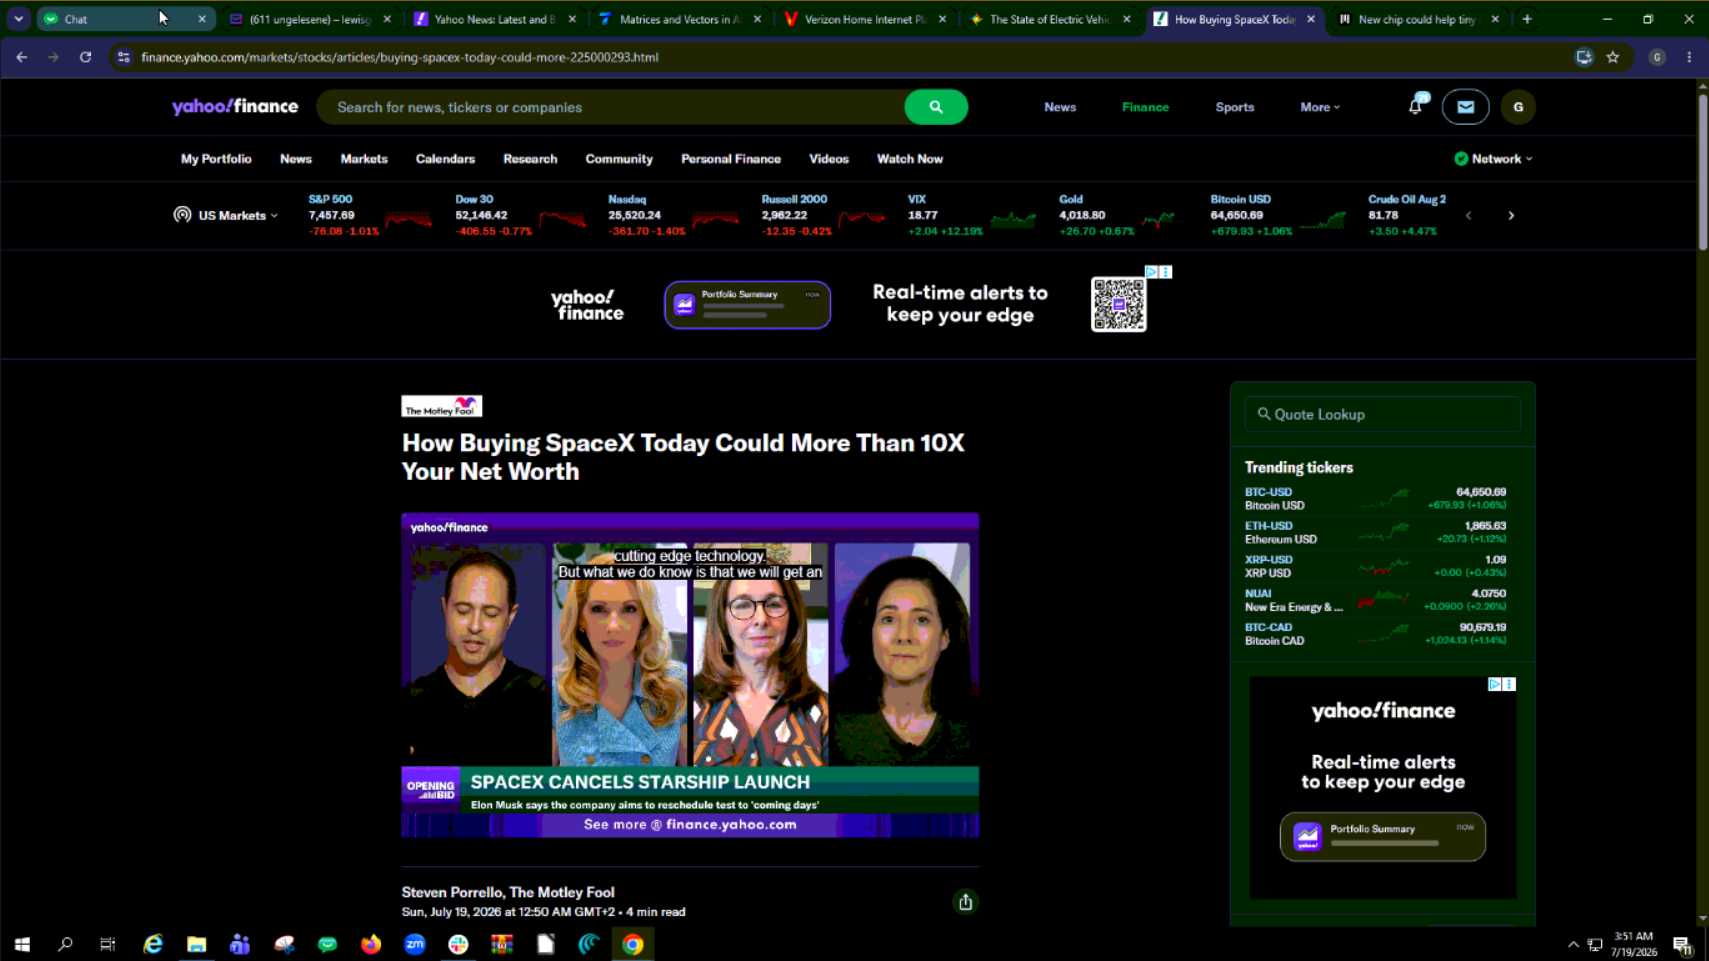Open File Explorer from the taskbar
This screenshot has height=961, width=1709.
(196, 944)
